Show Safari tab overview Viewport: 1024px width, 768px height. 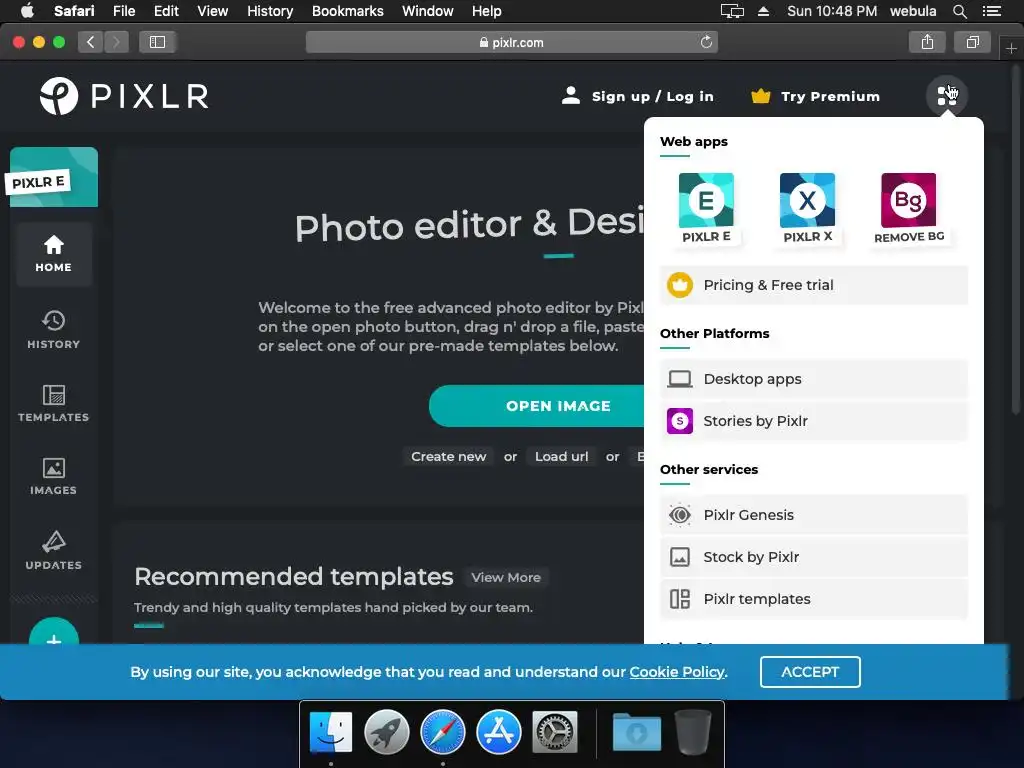pos(972,42)
